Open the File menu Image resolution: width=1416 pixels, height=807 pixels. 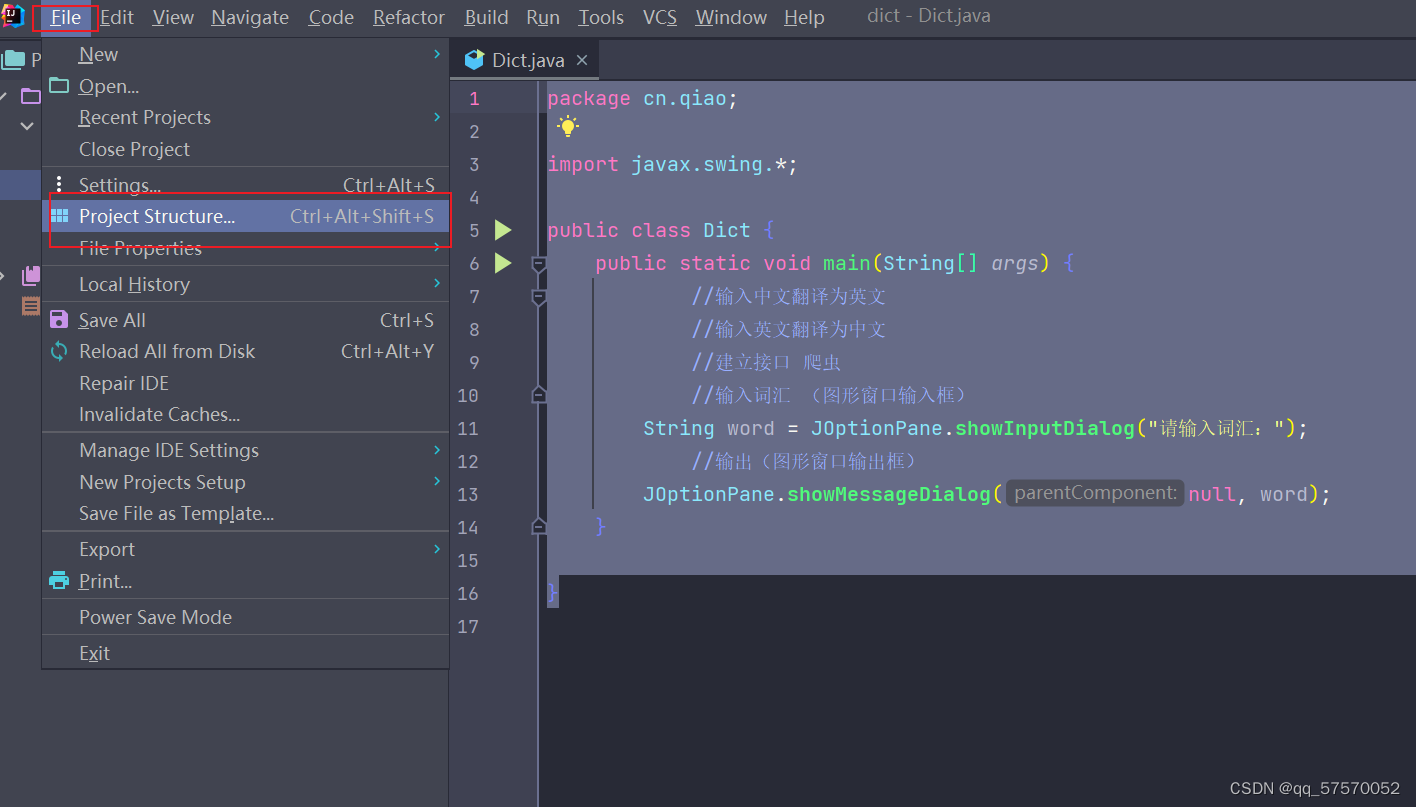(66, 17)
